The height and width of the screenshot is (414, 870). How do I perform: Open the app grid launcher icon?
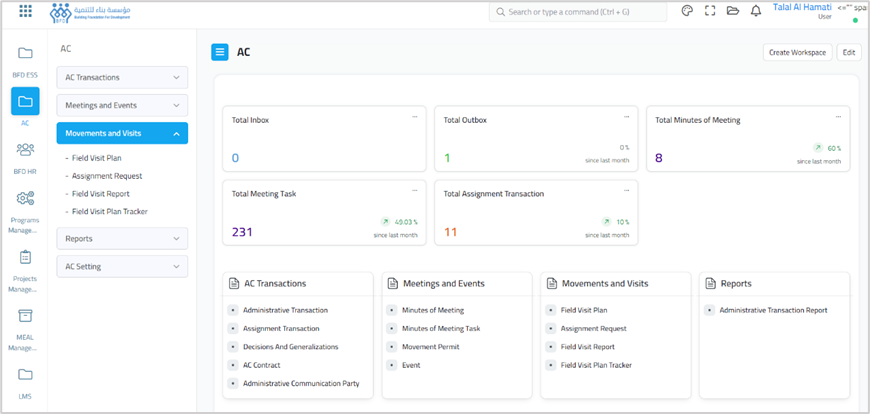coord(25,12)
